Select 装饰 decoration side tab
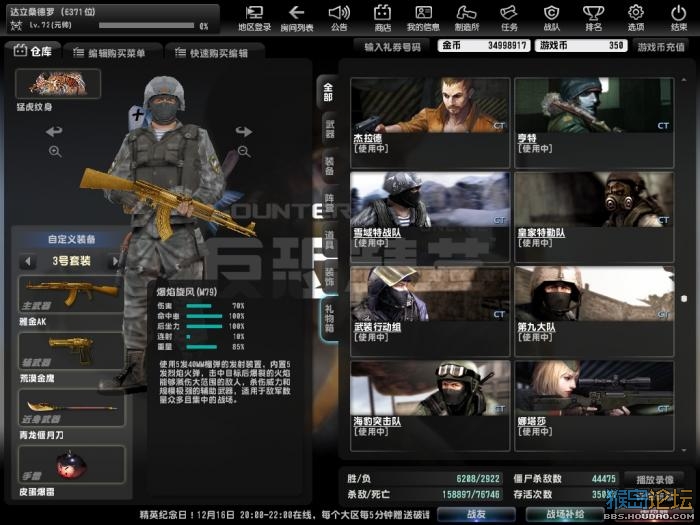700x525 pixels. coord(329,275)
